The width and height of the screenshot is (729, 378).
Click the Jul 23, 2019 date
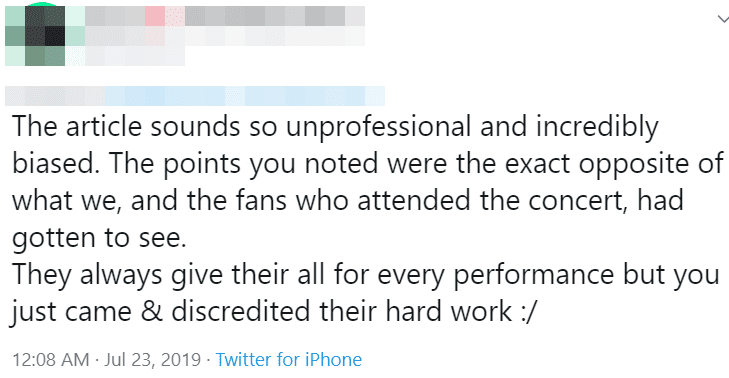(152, 359)
